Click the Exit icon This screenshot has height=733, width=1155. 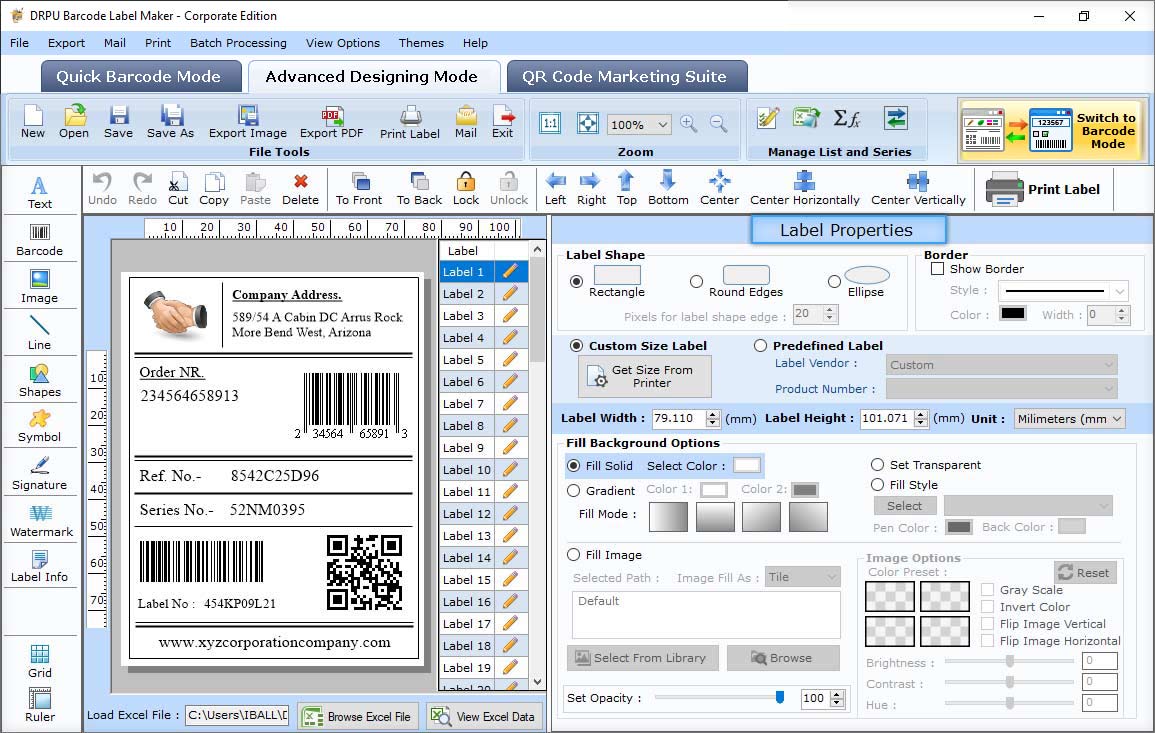(503, 122)
